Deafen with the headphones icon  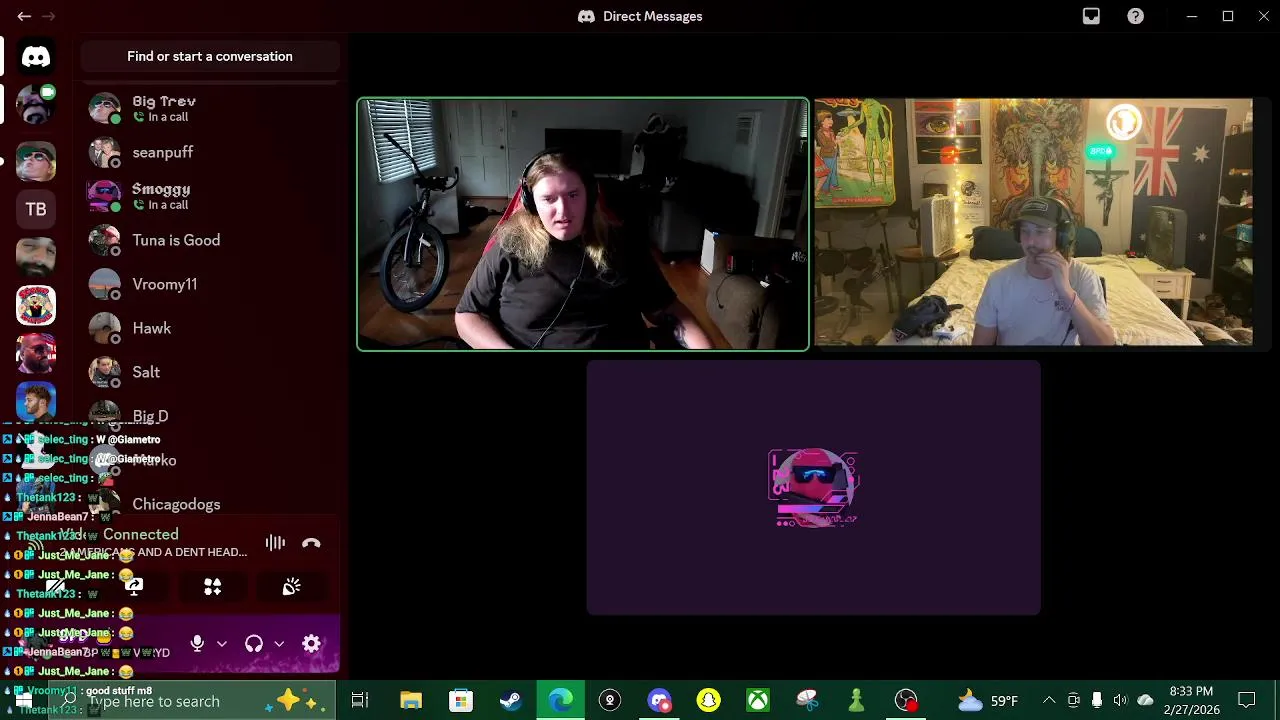click(254, 644)
